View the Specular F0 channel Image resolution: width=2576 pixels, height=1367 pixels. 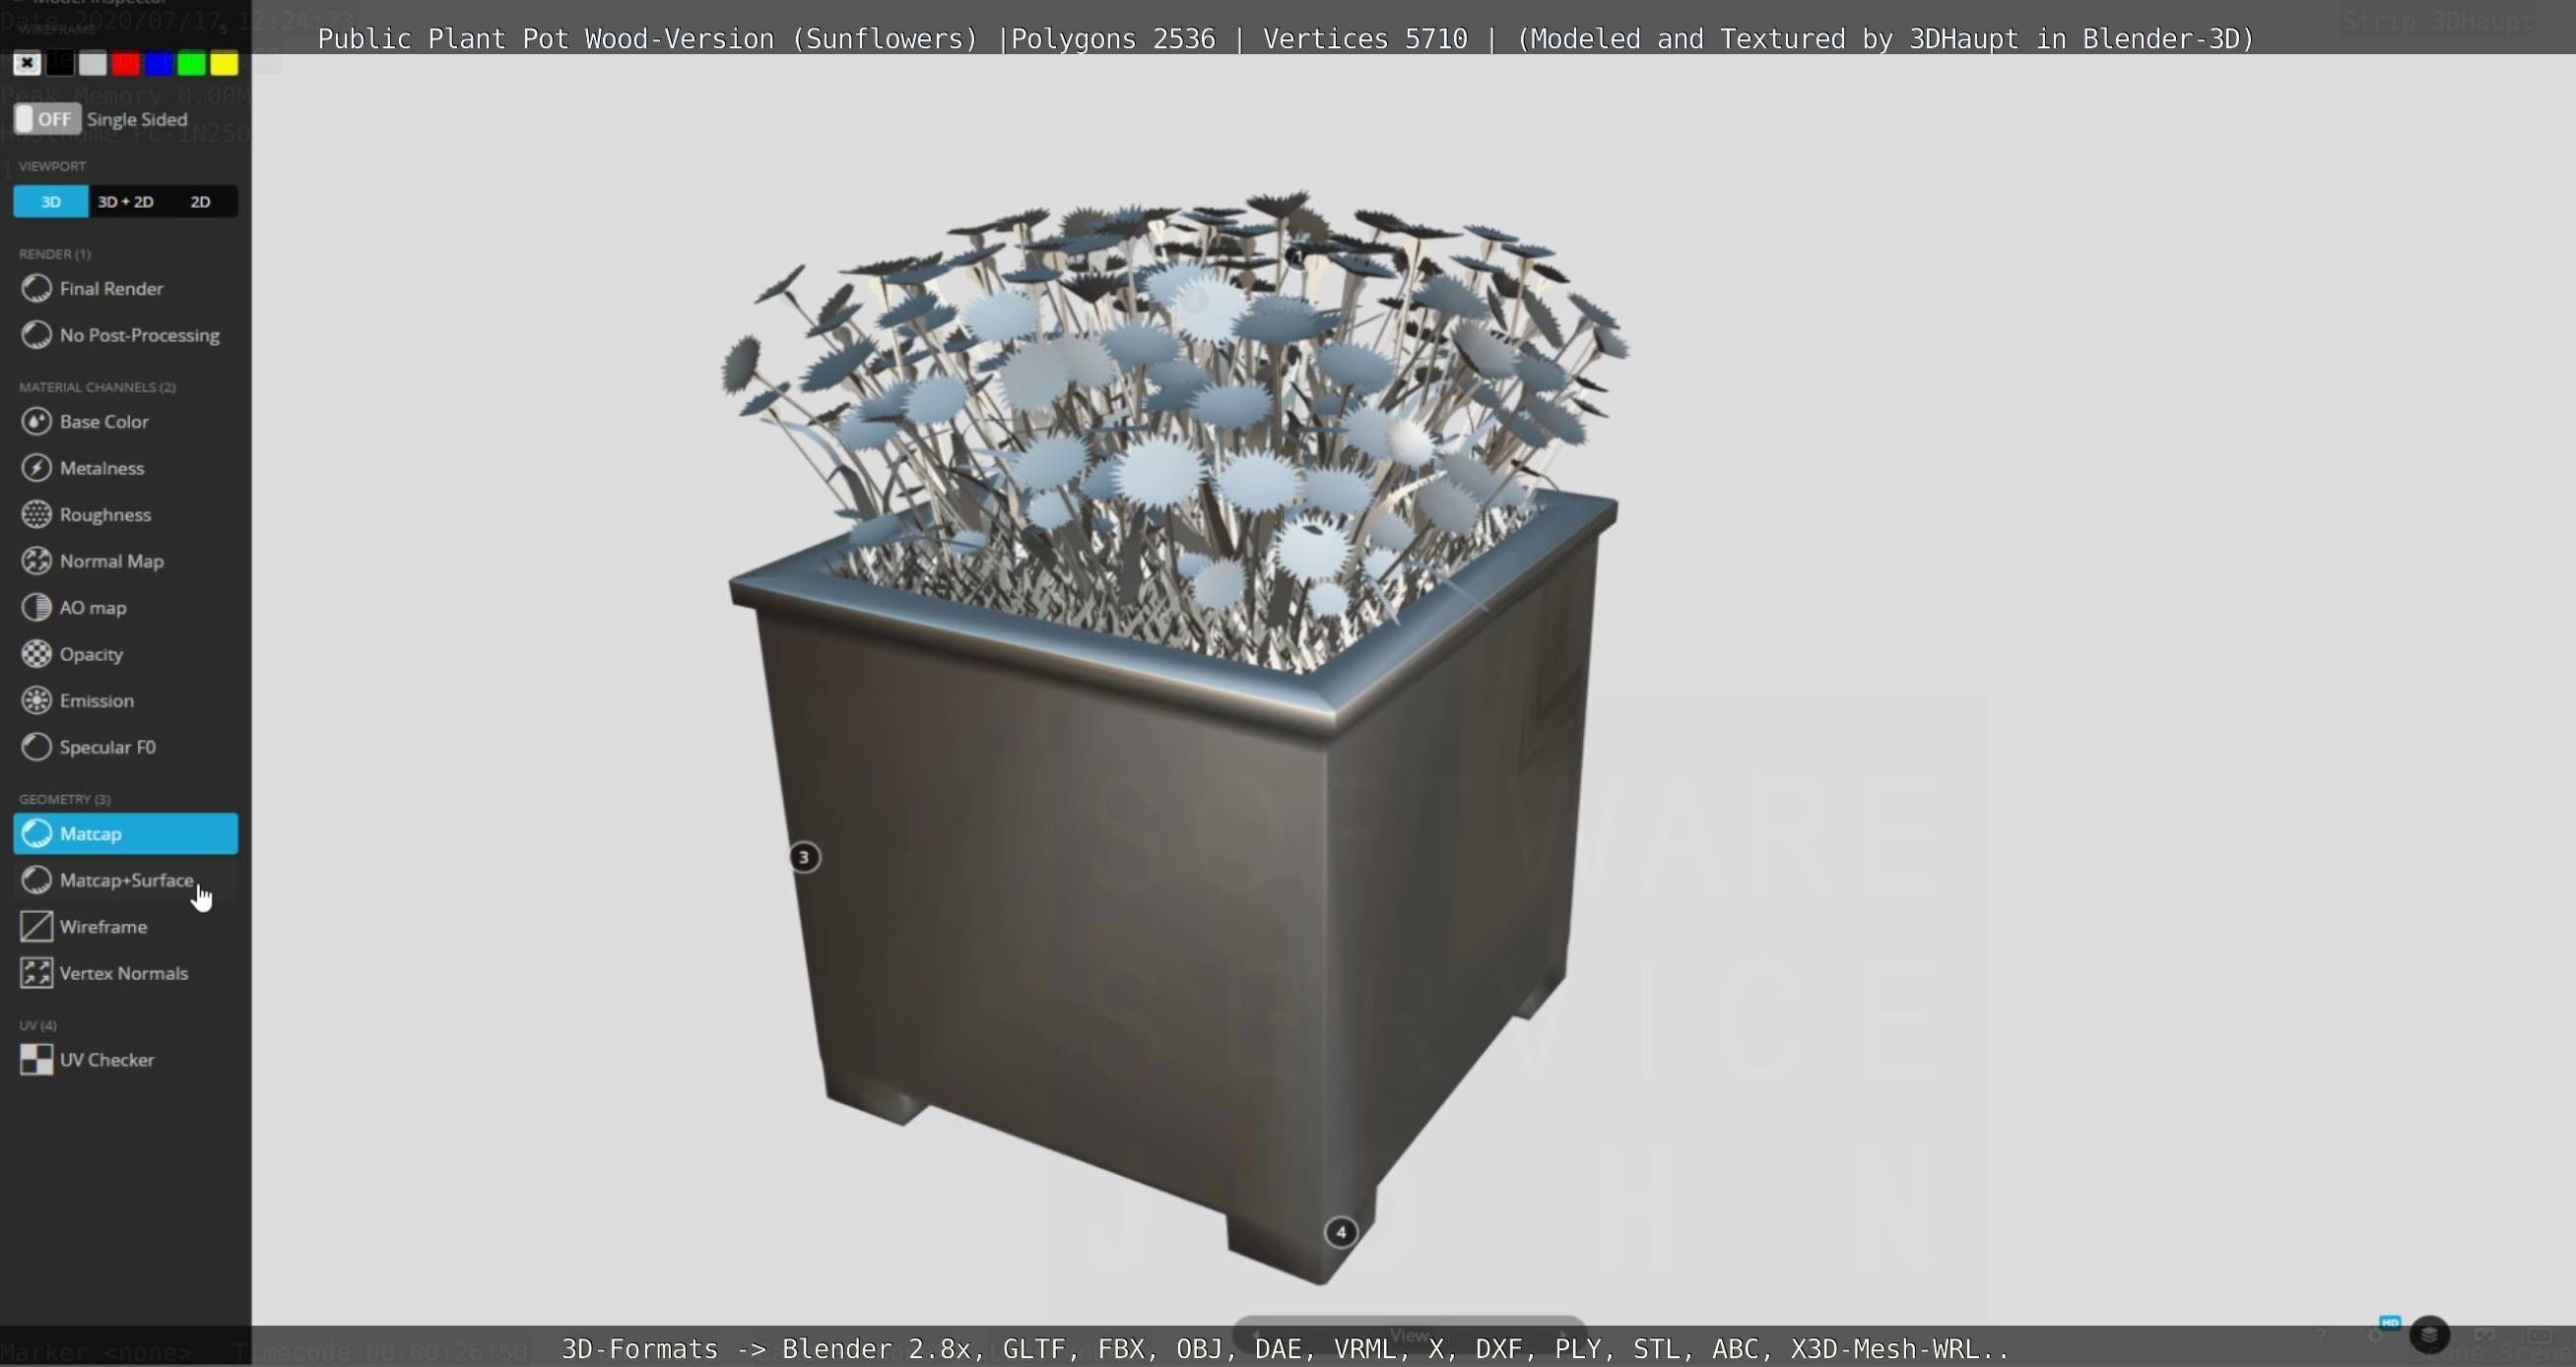[x=125, y=747]
